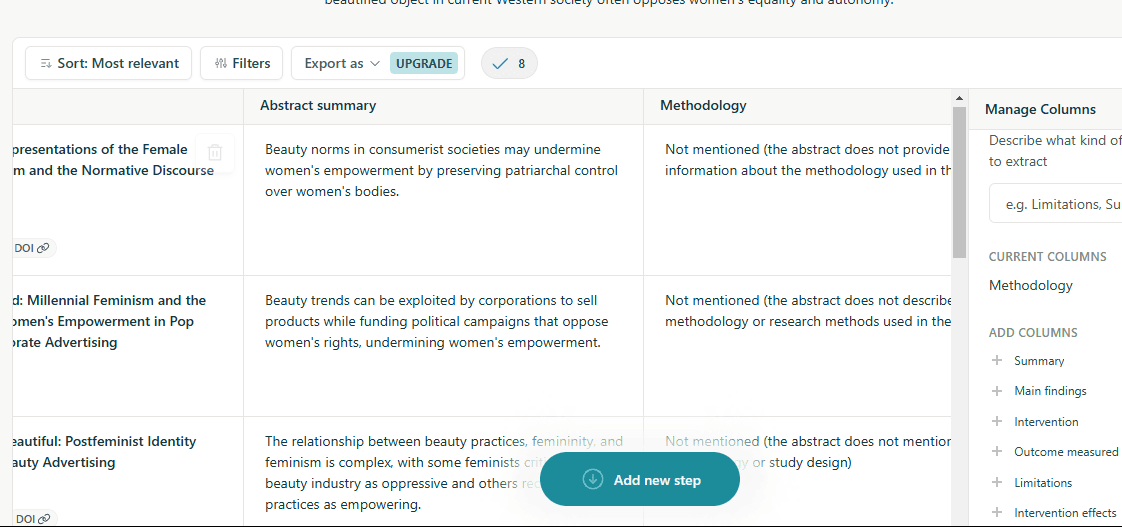
Task: Open the Sort: Most relevant menu
Action: [x=108, y=63]
